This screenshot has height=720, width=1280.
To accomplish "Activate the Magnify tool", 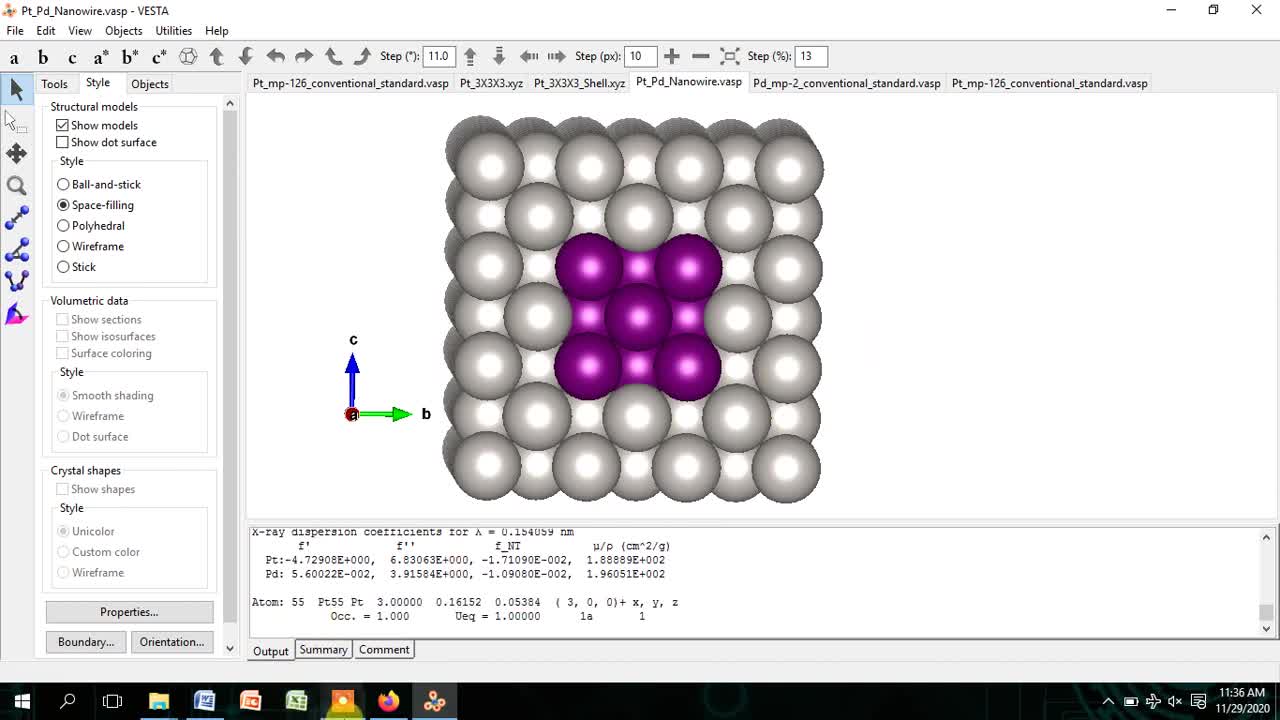I will pyautogui.click(x=16, y=185).
